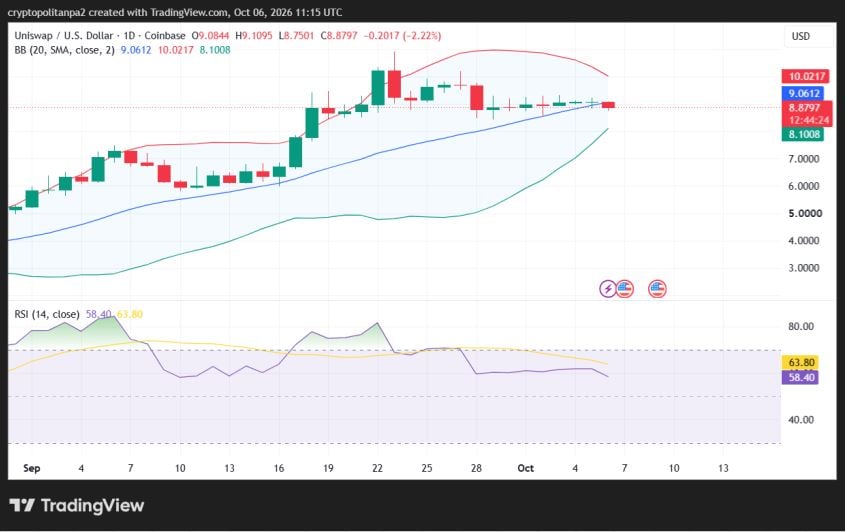Viewport: 845px width, 532px height.
Task: Click the red 10.0217 value in BB legend
Action: point(176,50)
